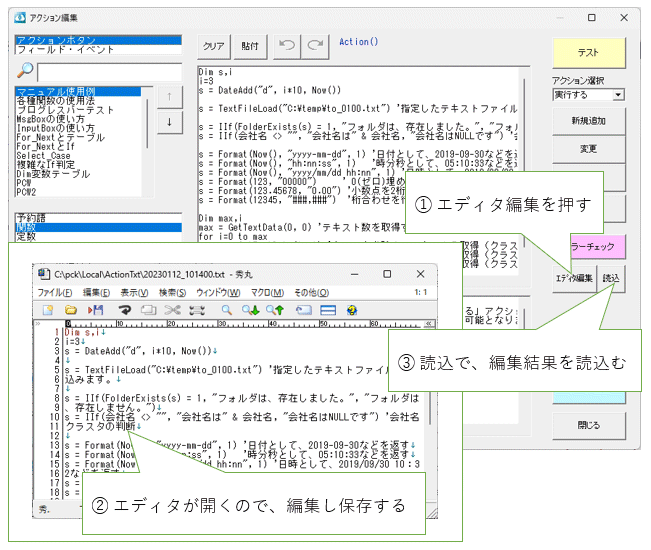Open 表示(V) menu in Hidemaru

pos(134,293)
